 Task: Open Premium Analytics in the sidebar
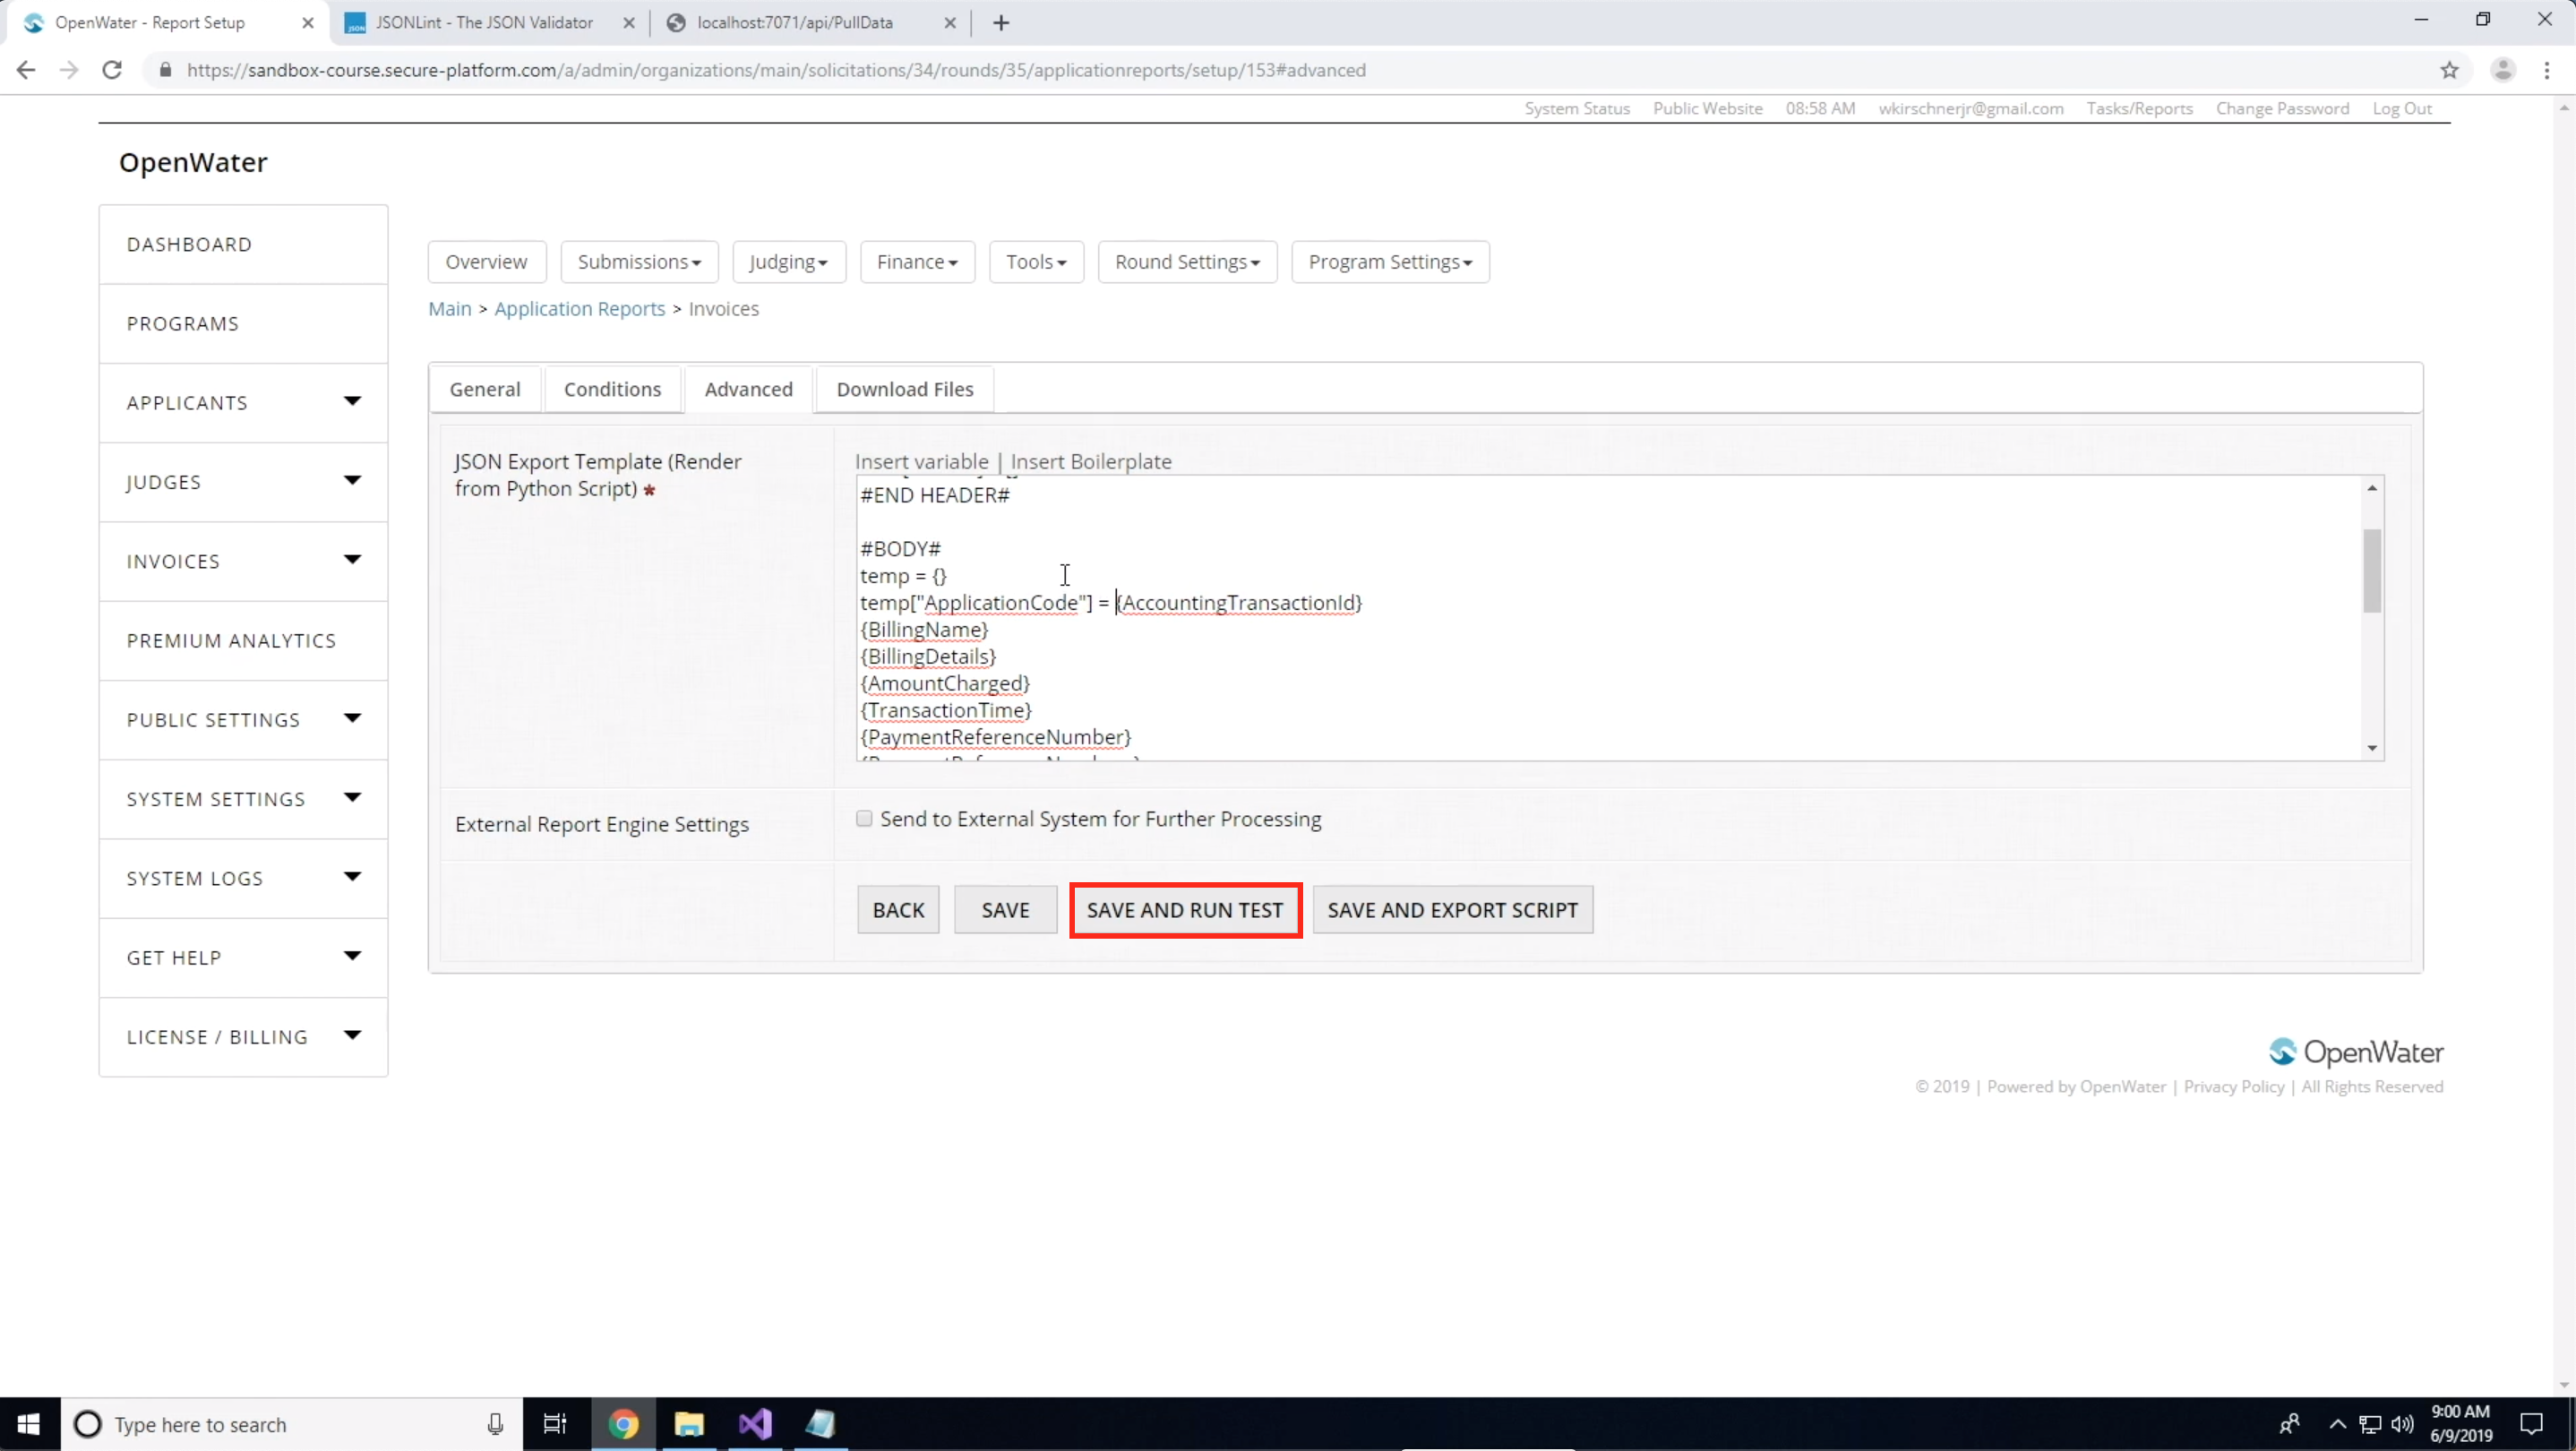[x=243, y=641]
